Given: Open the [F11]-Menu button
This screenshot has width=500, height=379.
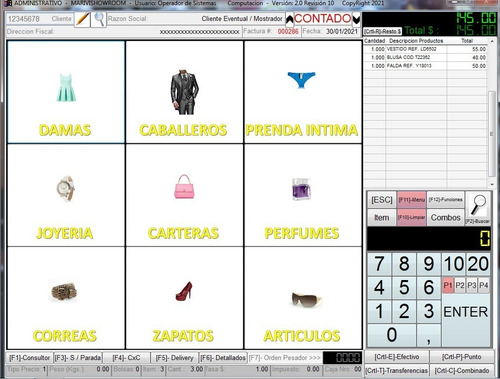Looking at the screenshot, I should 412,200.
